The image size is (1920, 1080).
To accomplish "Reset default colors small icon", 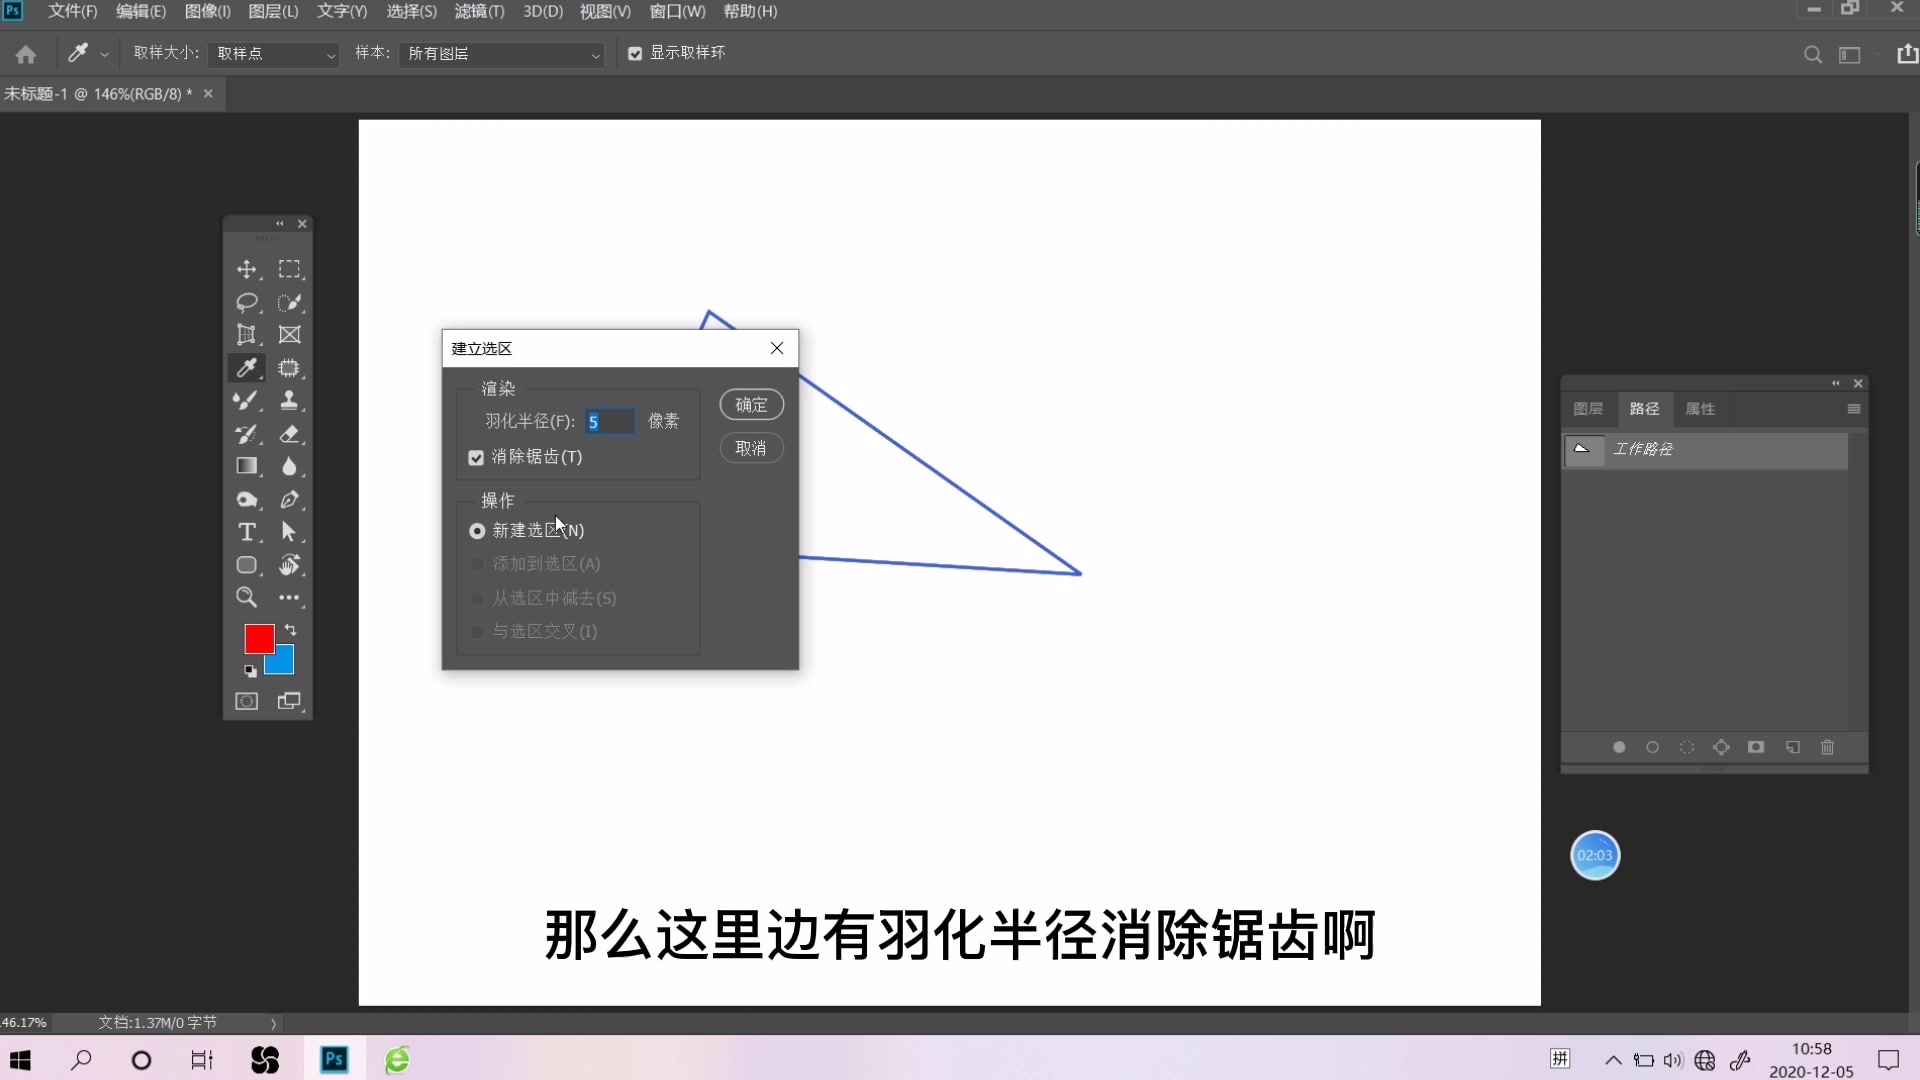I will click(x=250, y=671).
